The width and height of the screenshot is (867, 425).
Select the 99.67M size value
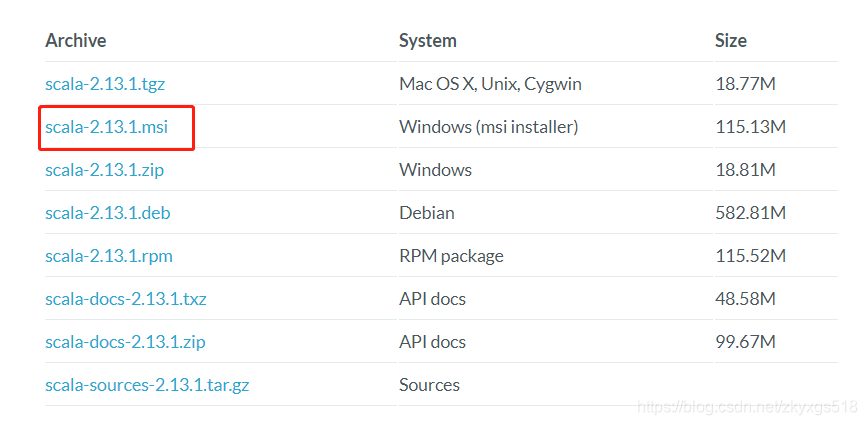tap(745, 342)
